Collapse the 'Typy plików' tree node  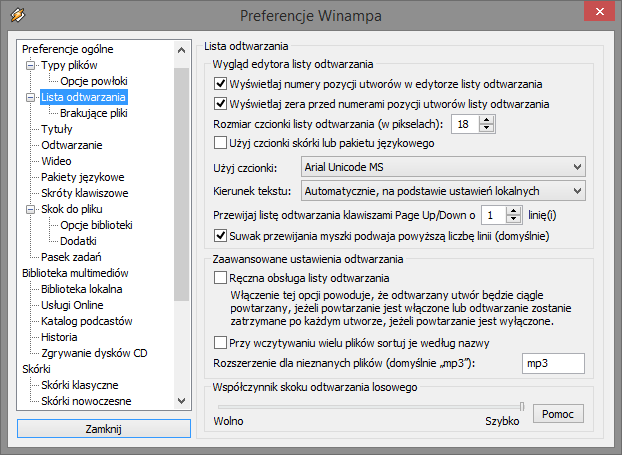[31, 65]
